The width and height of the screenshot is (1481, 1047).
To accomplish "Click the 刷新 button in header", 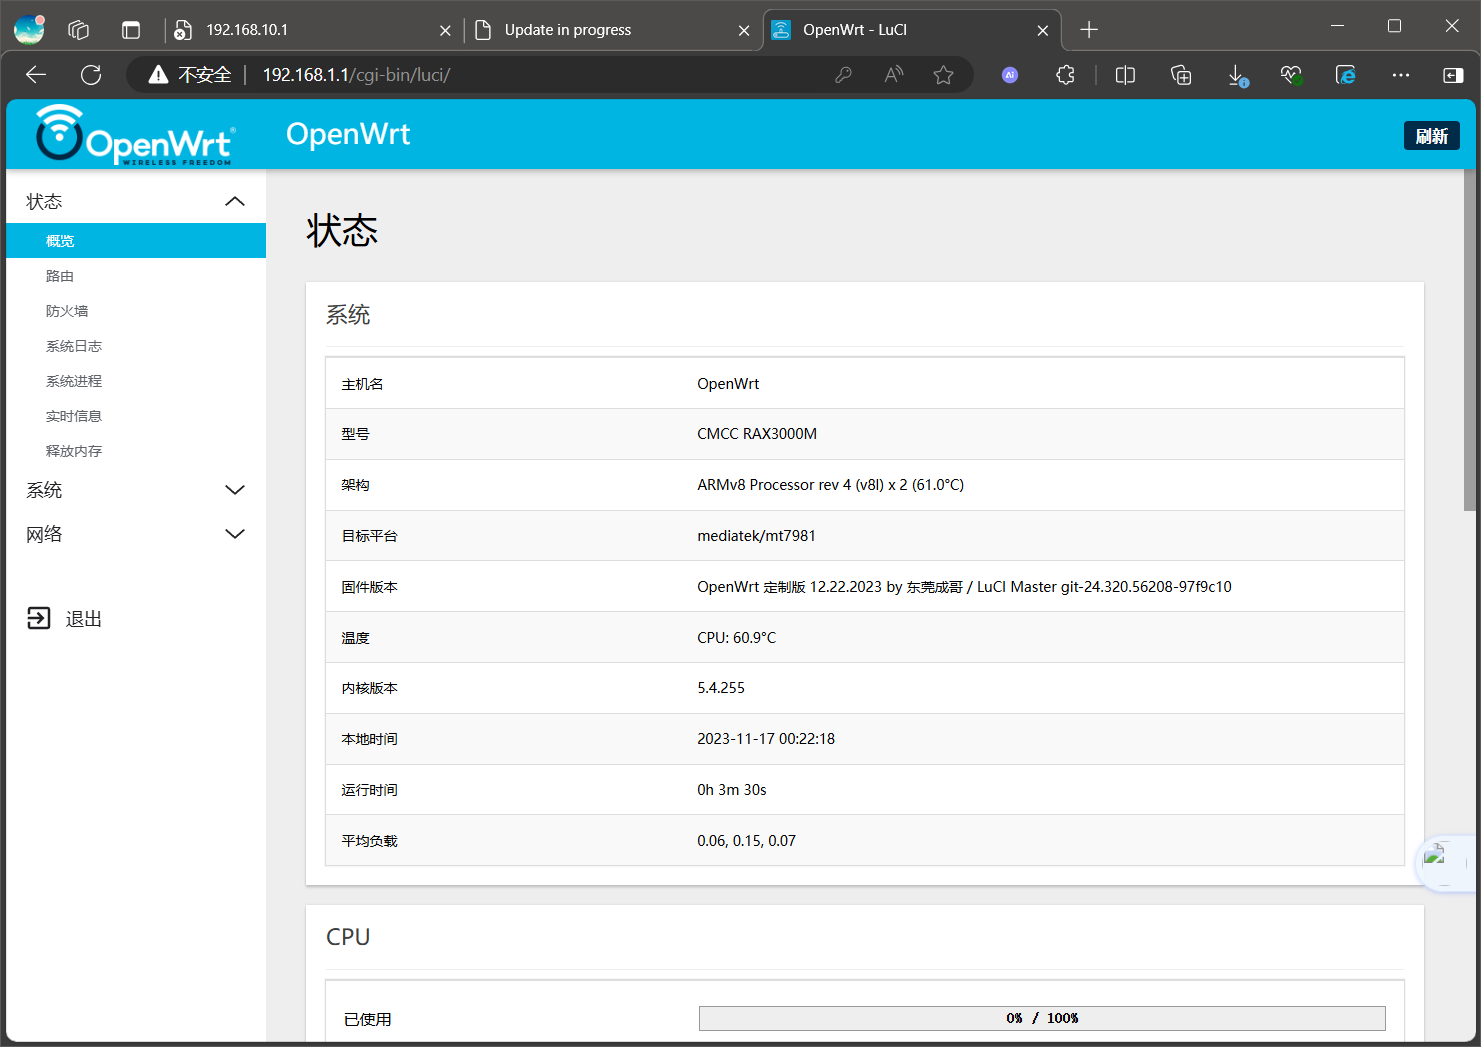I will [x=1431, y=136].
